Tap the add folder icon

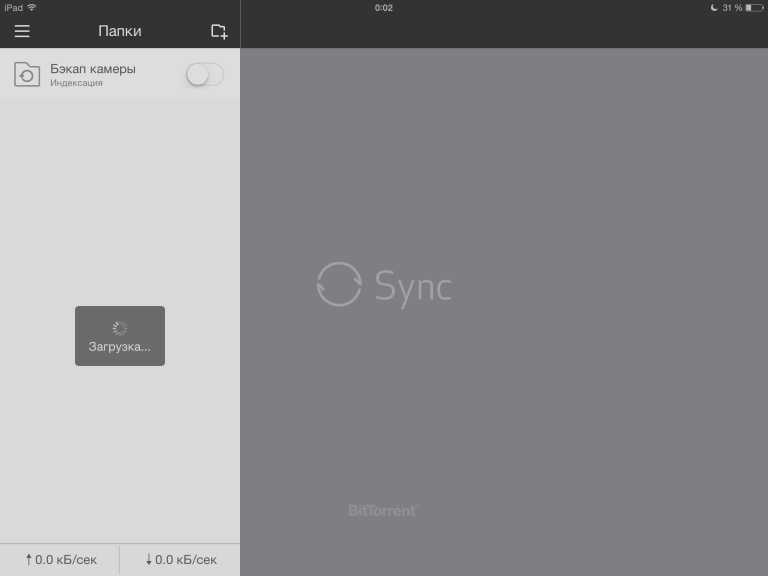tap(219, 31)
